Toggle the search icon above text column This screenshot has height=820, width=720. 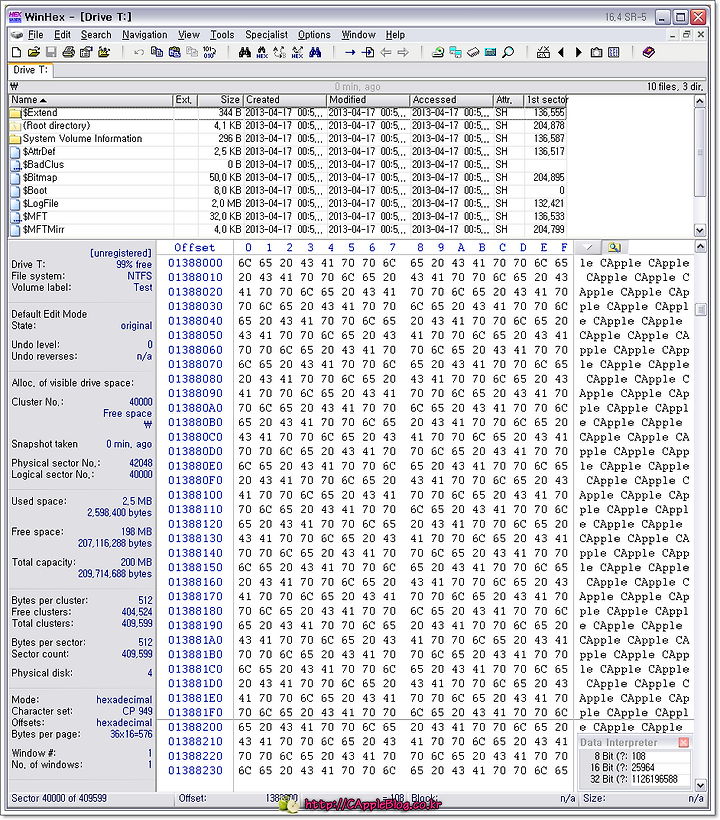pos(614,247)
